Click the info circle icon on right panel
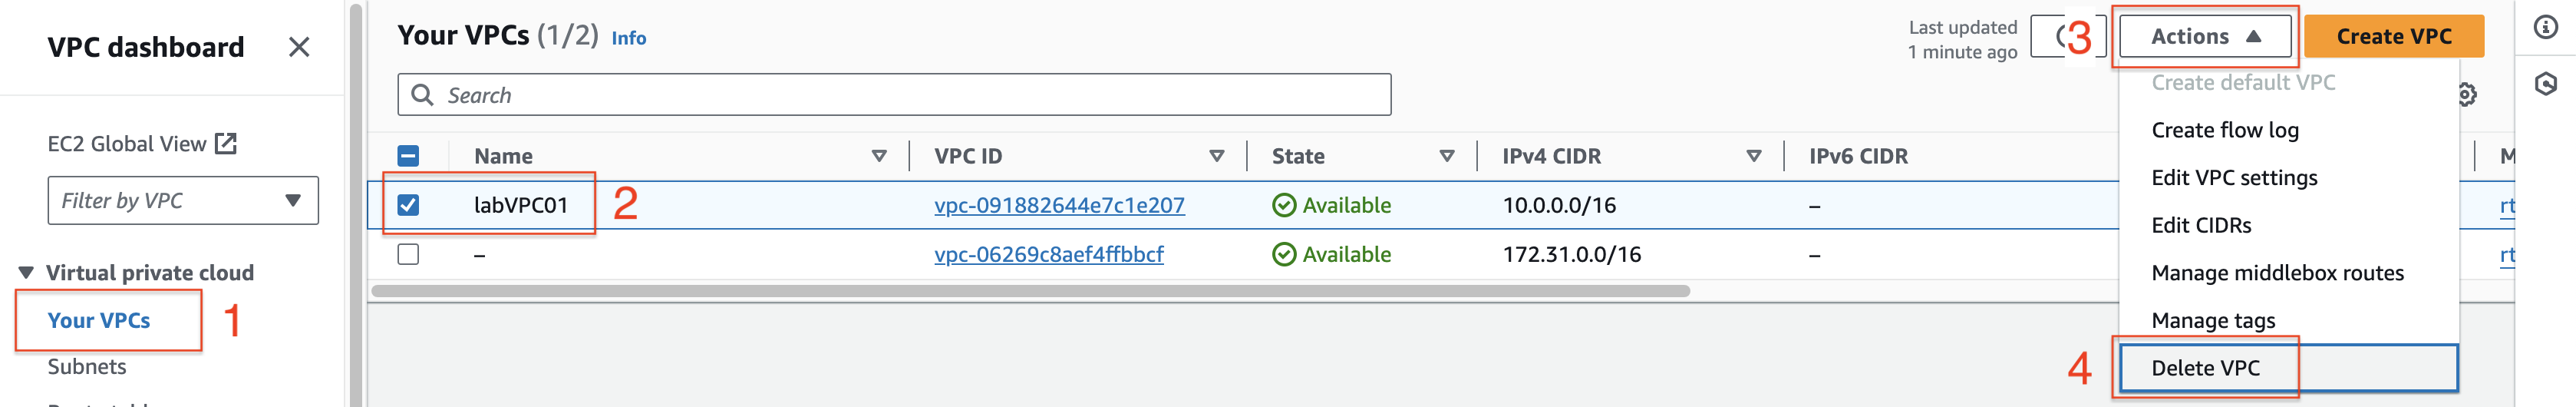 (2545, 27)
